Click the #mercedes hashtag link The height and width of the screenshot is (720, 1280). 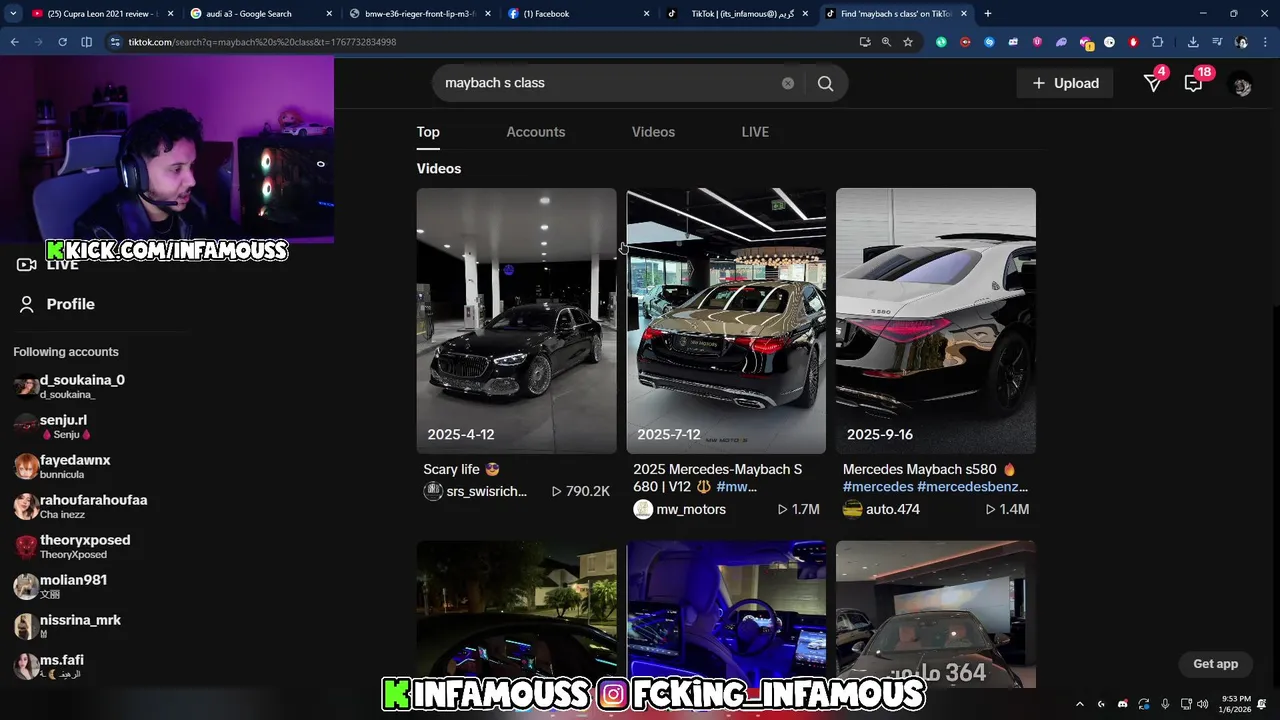878,487
